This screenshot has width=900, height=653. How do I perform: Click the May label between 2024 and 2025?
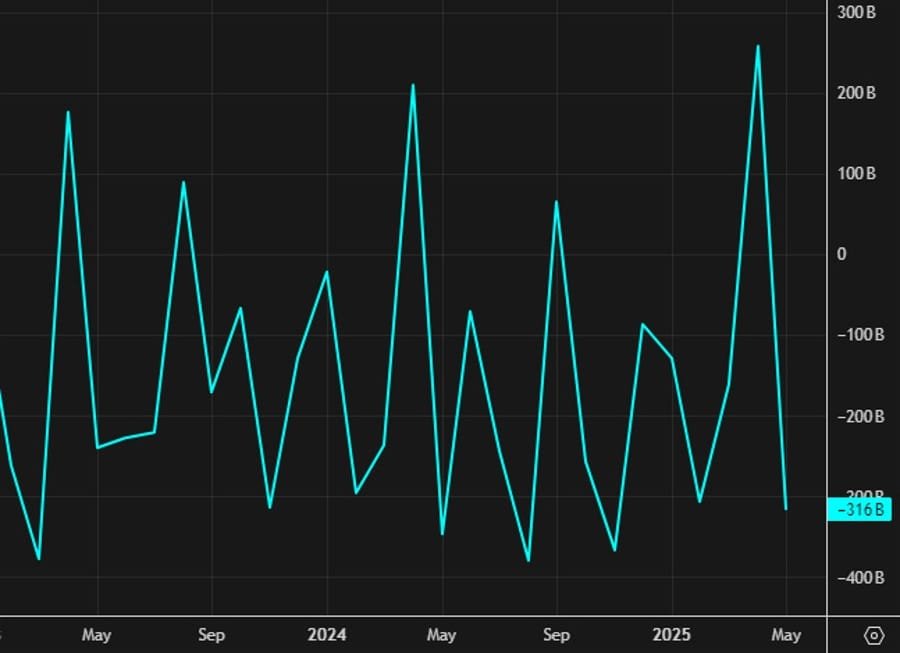[x=441, y=635]
